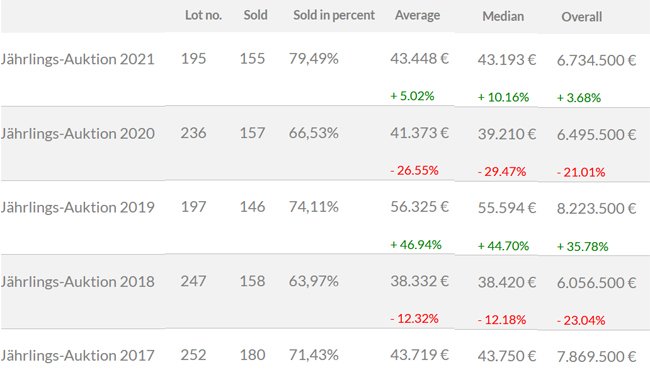Click the +5.02% average change for 2021
This screenshot has height=372, width=650.
pos(412,96)
